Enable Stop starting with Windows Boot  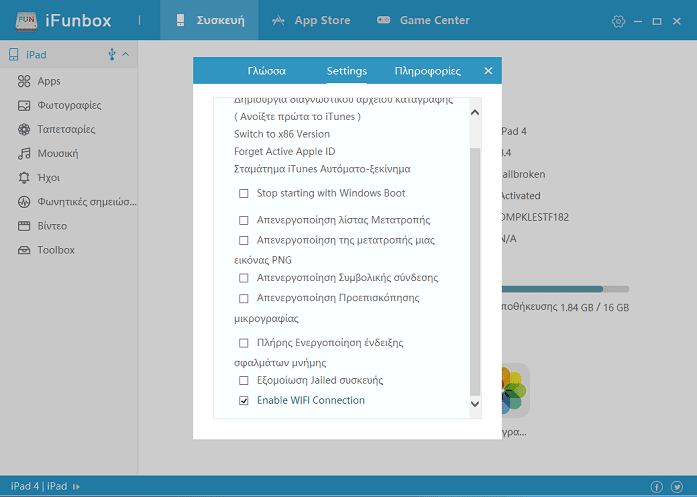pos(244,193)
